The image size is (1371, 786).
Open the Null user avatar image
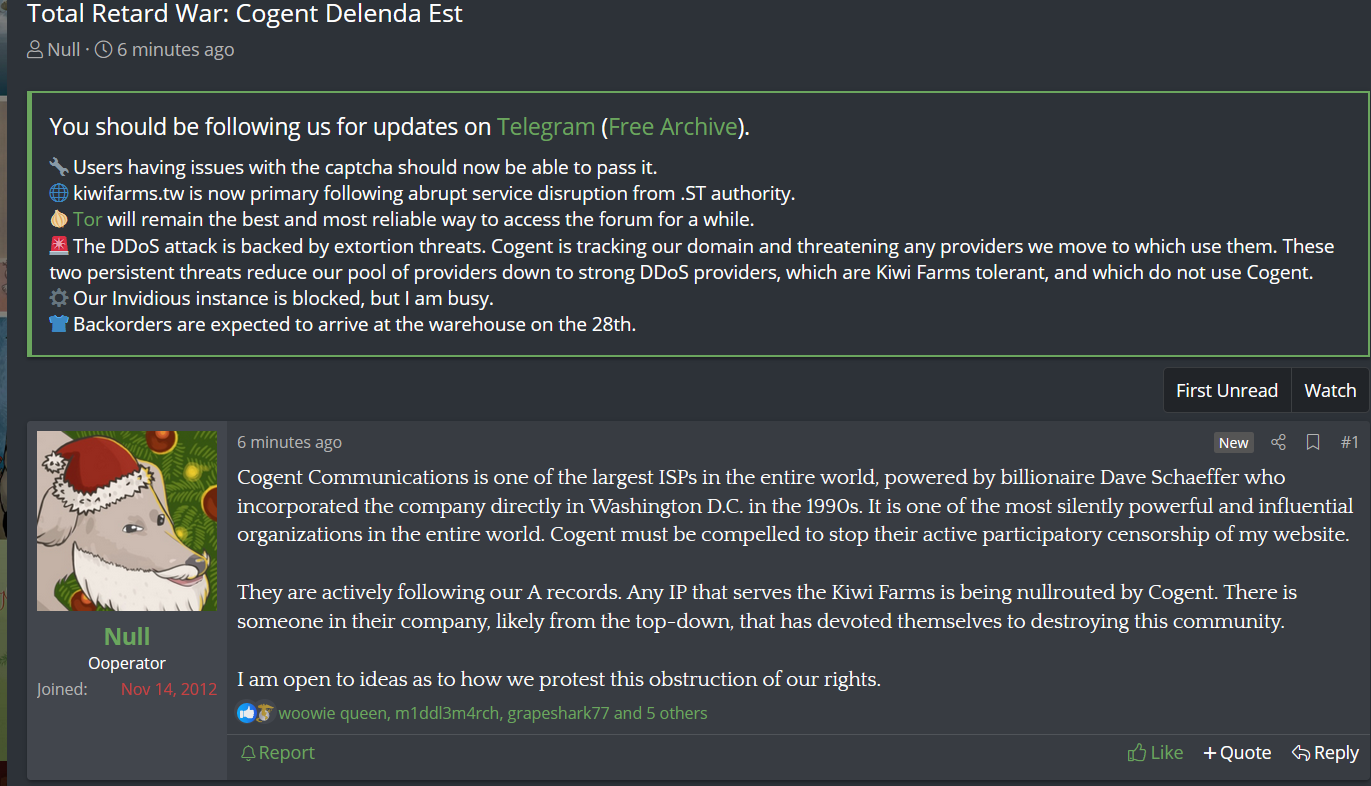[x=127, y=521]
